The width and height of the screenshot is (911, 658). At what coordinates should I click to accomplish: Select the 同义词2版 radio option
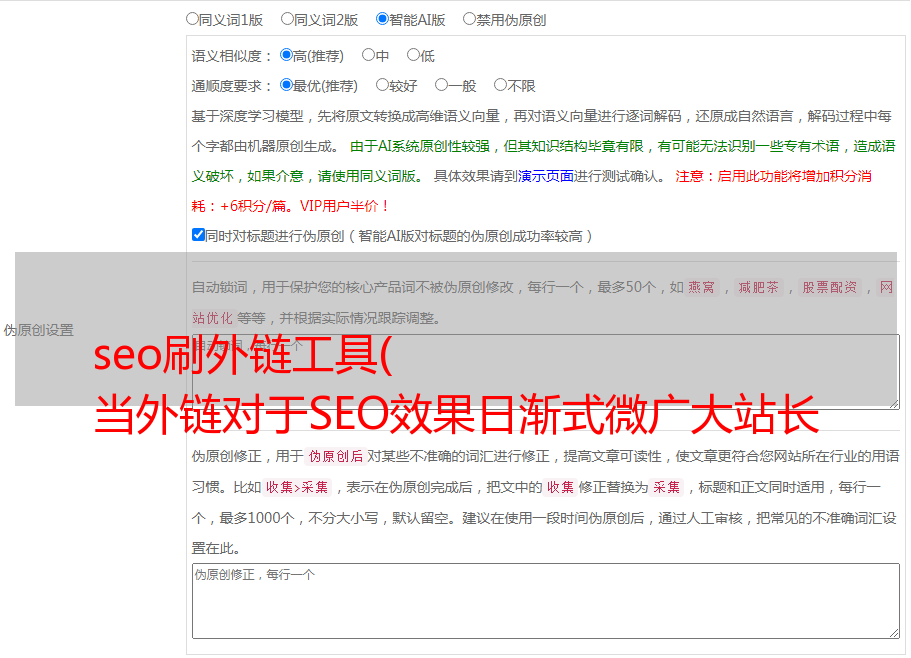[287, 19]
